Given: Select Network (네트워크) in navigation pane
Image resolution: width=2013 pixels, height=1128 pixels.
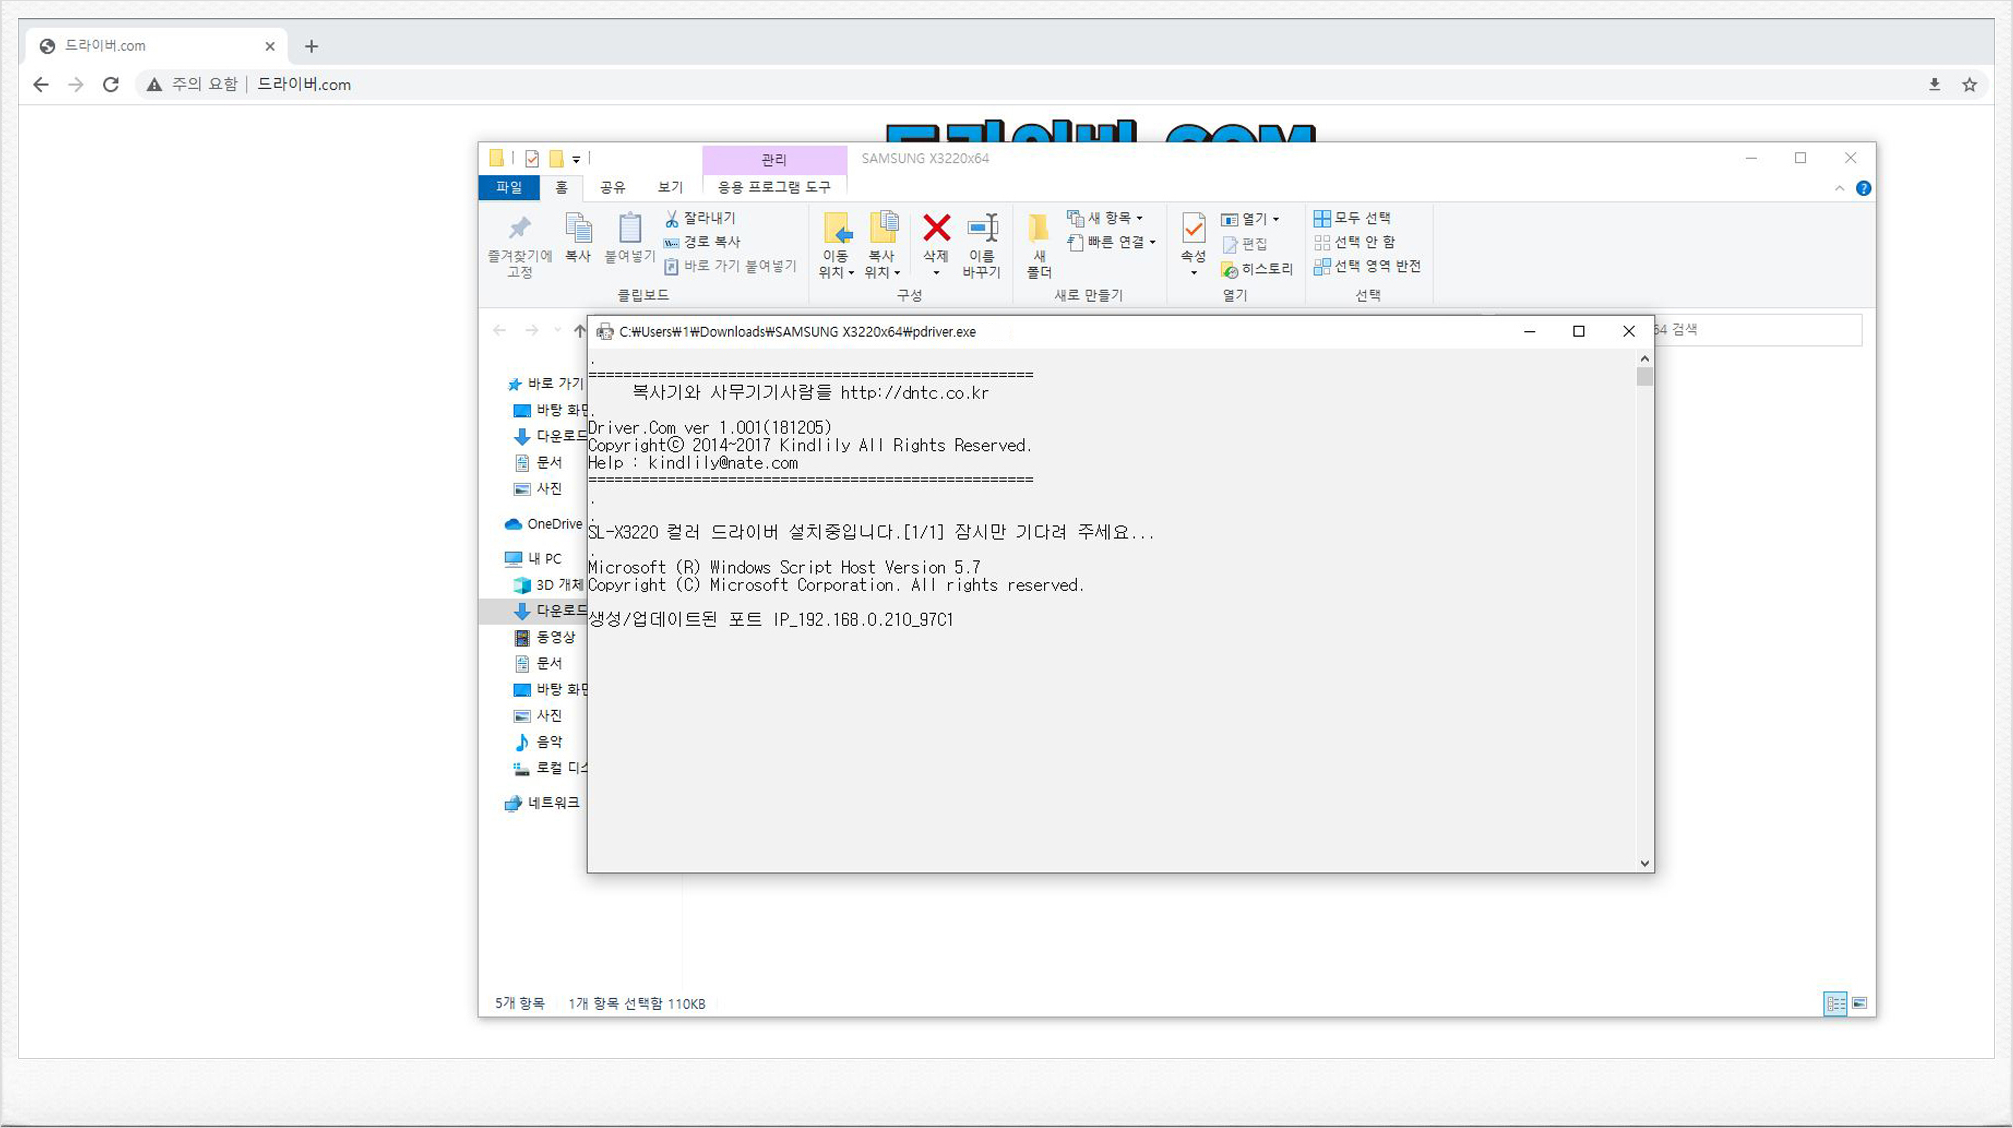Looking at the screenshot, I should (553, 803).
